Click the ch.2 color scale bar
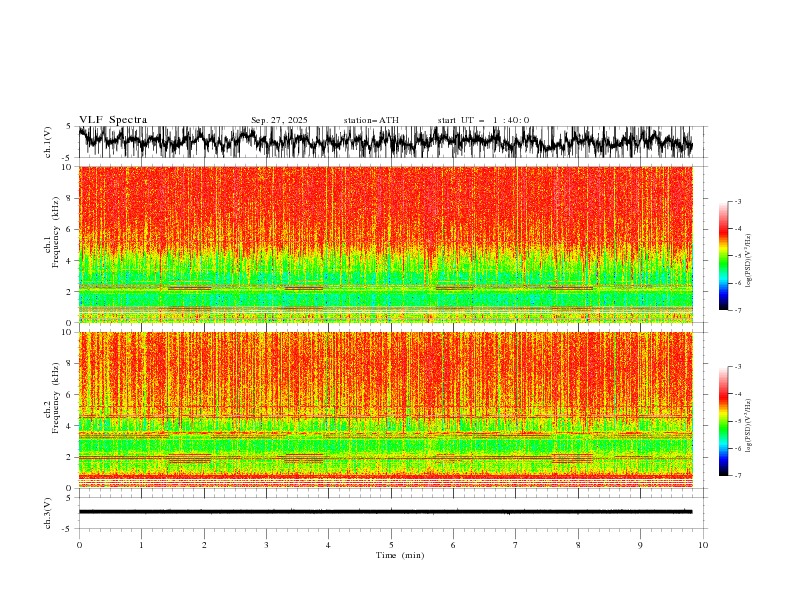This screenshot has width=792, height=612. pos(724,421)
